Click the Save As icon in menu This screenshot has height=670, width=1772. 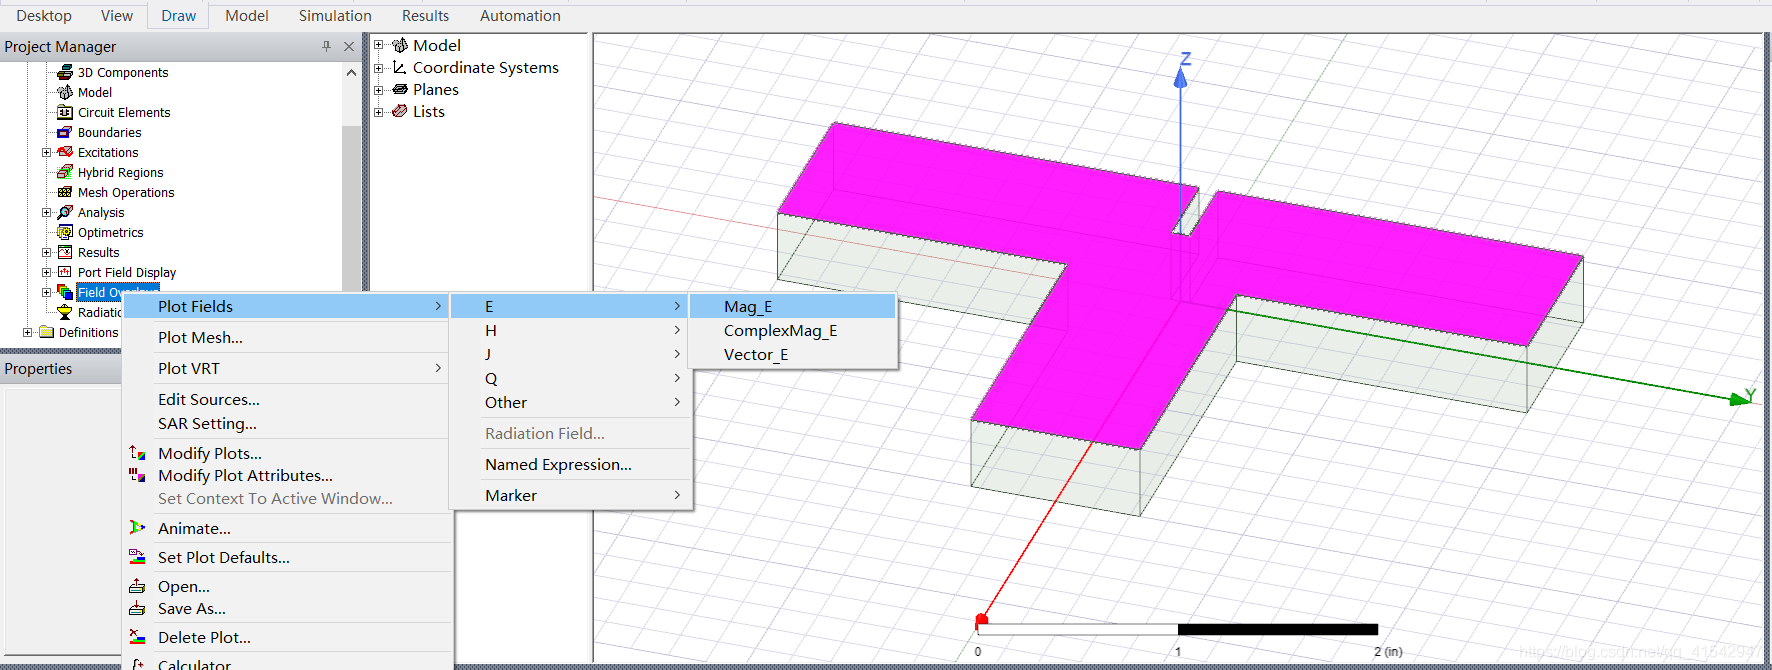[137, 608]
